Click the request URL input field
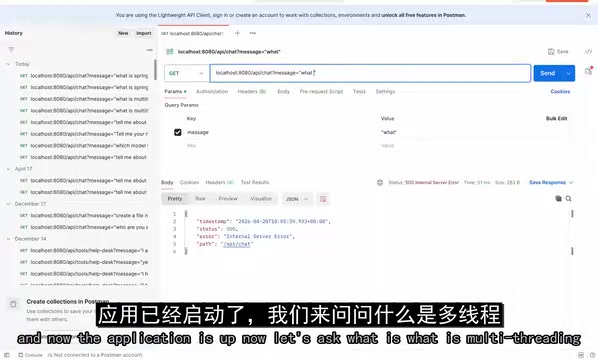 [x=370, y=73]
